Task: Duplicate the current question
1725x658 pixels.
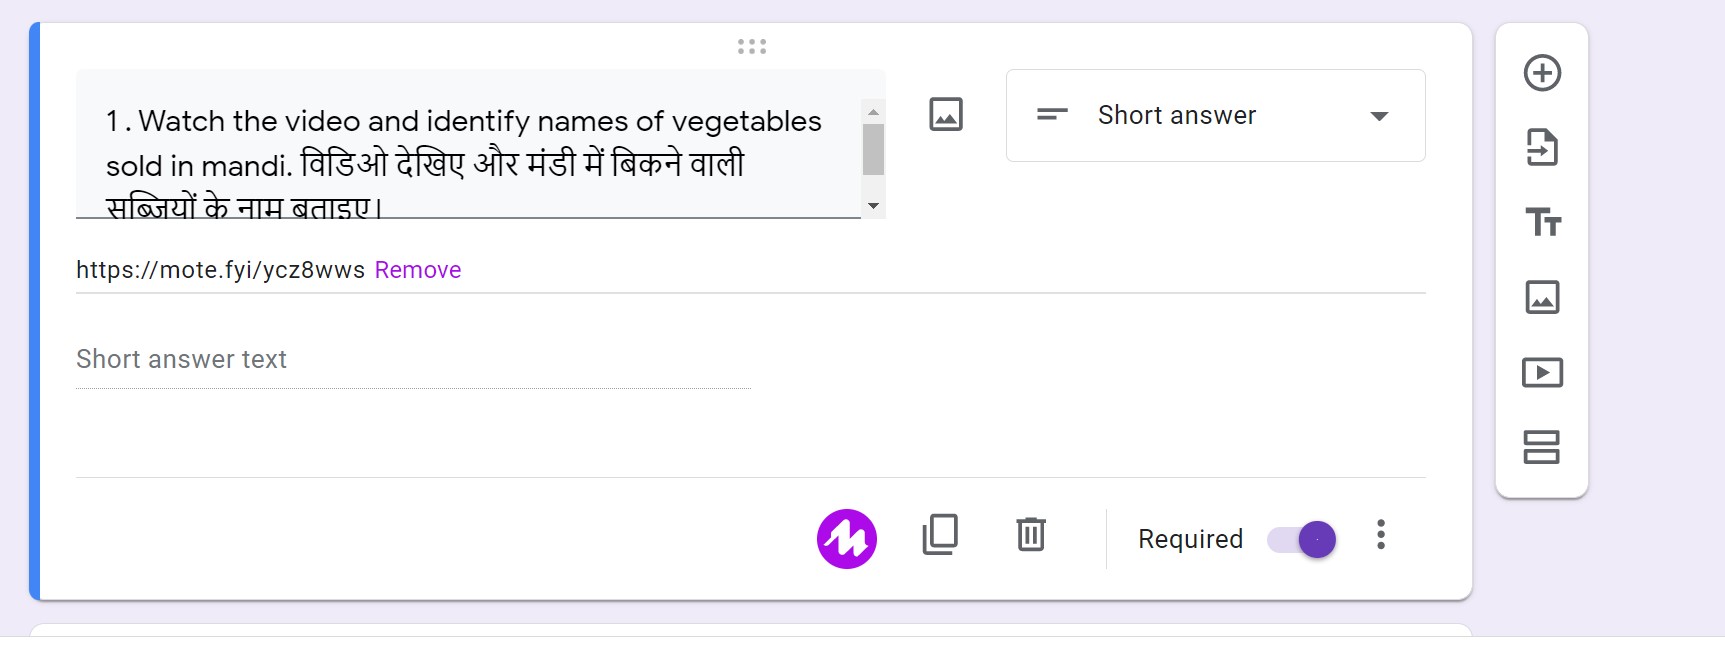Action: [x=938, y=537]
